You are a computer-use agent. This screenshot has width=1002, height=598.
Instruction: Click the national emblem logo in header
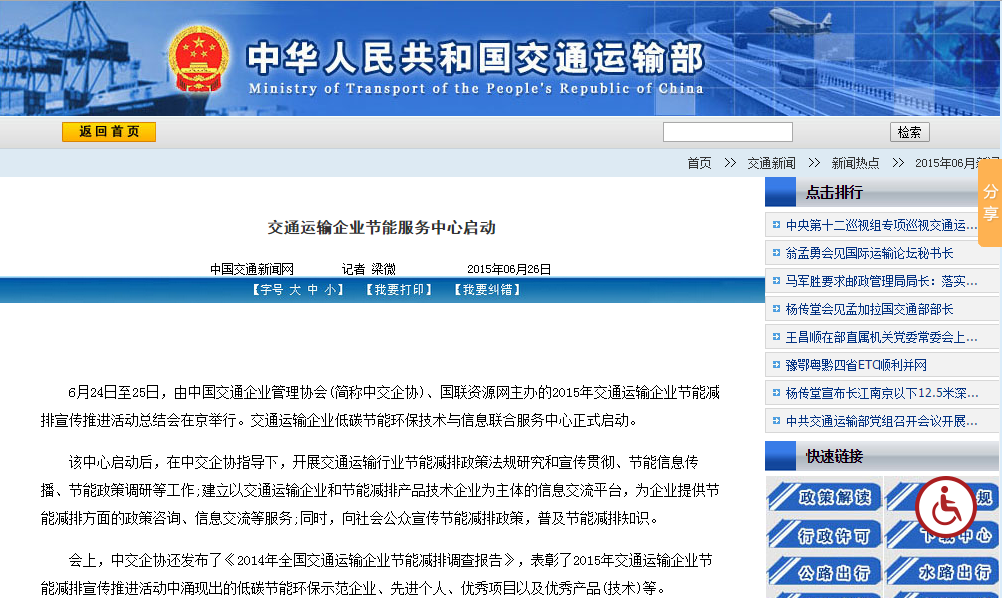(199, 59)
